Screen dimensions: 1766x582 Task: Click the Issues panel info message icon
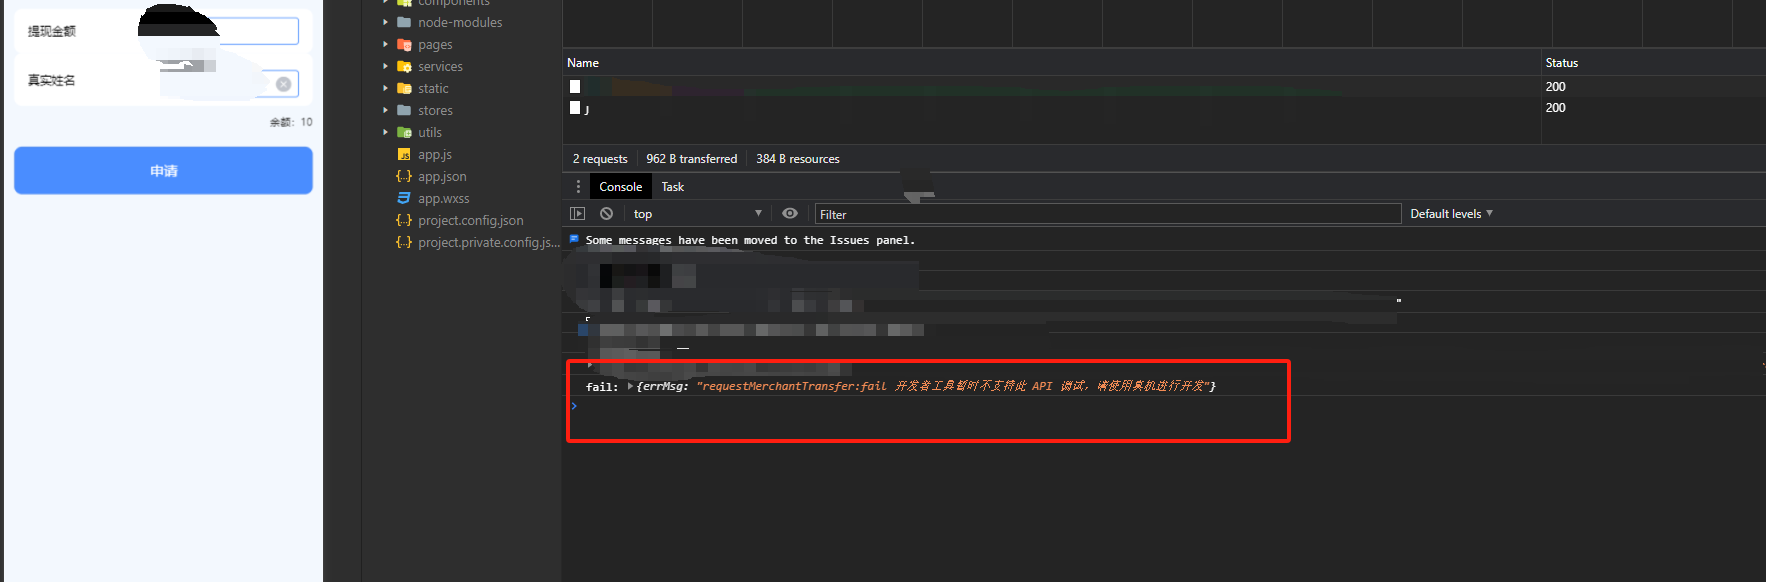click(574, 239)
